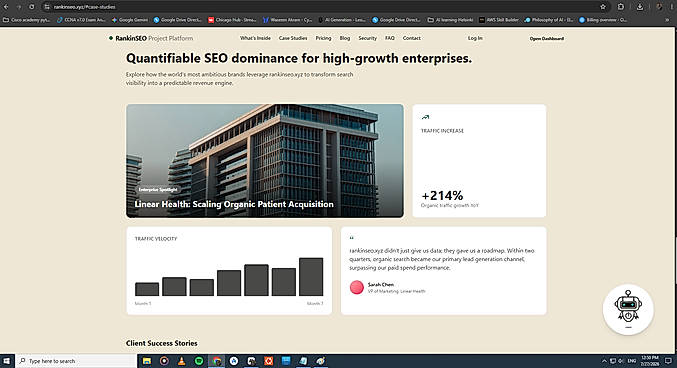Image resolution: width=677 pixels, height=368 pixels.
Task: Click the browser address bar URL
Action: [x=85, y=7]
